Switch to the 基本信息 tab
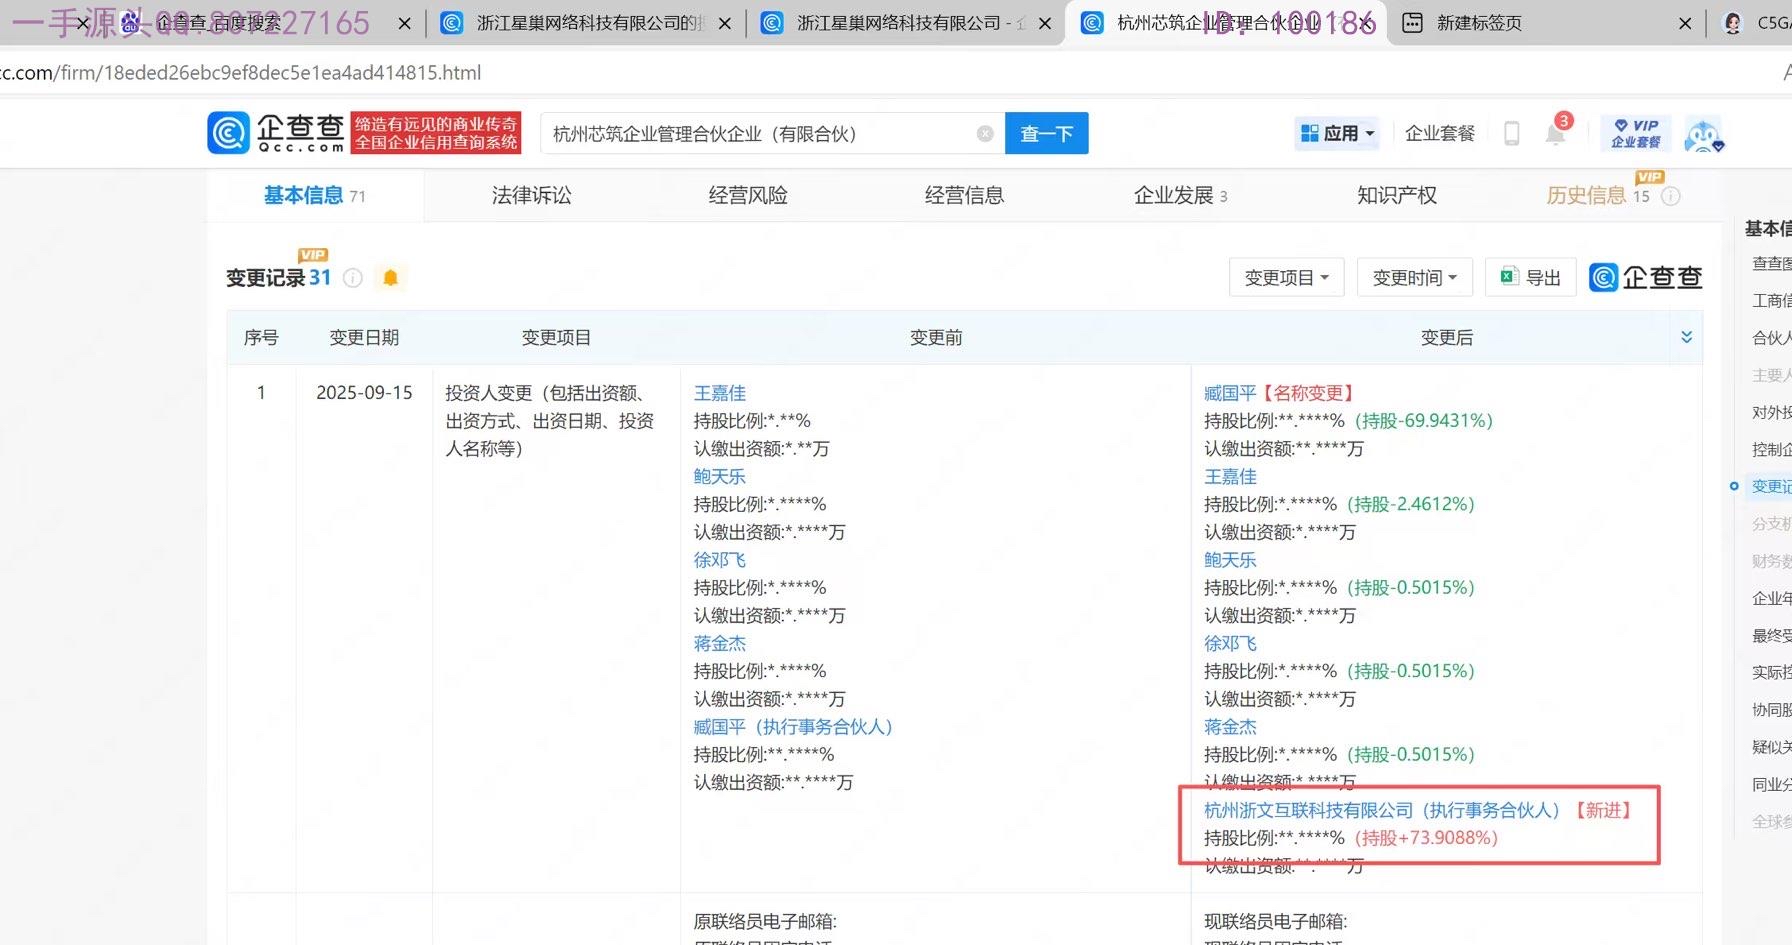Screen dimensions: 1792x945 point(314,196)
